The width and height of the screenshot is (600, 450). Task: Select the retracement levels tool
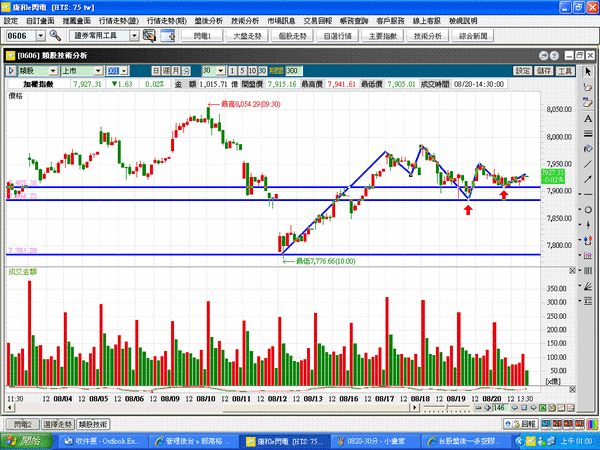[588, 301]
